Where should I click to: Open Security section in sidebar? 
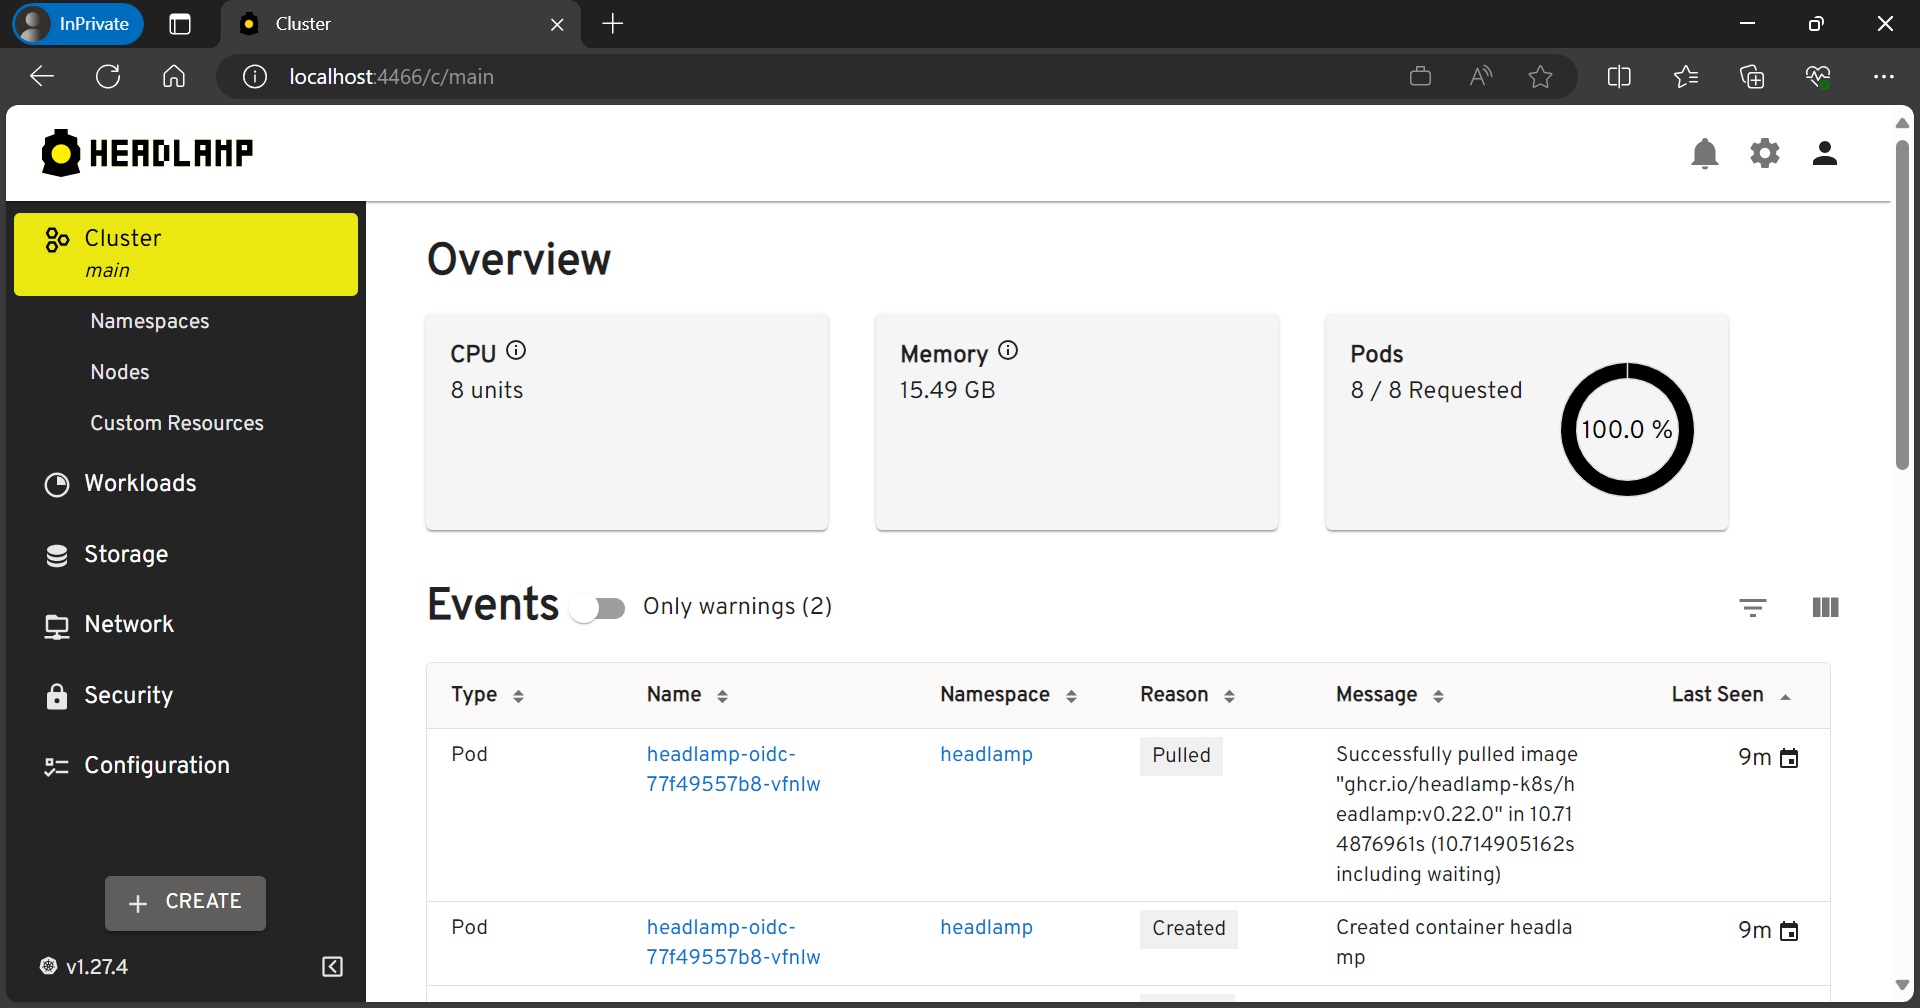128,695
